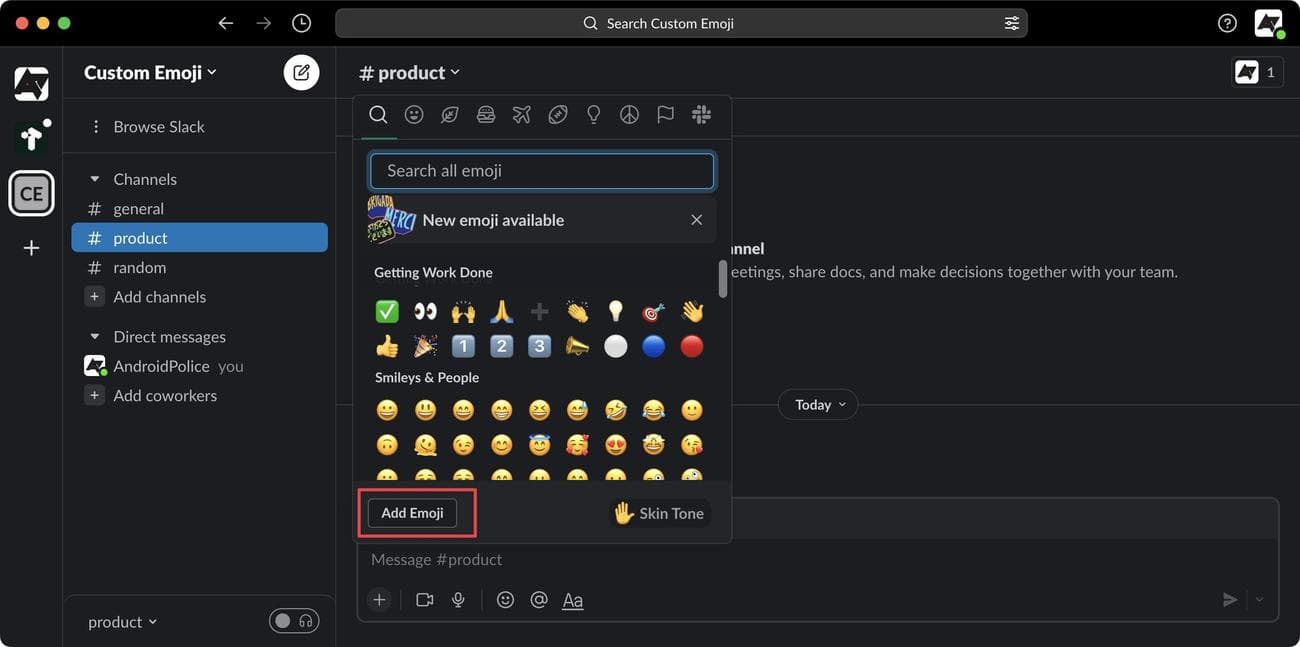This screenshot has width=1300, height=647.
Task: Open the Today message date dropdown
Action: point(817,404)
